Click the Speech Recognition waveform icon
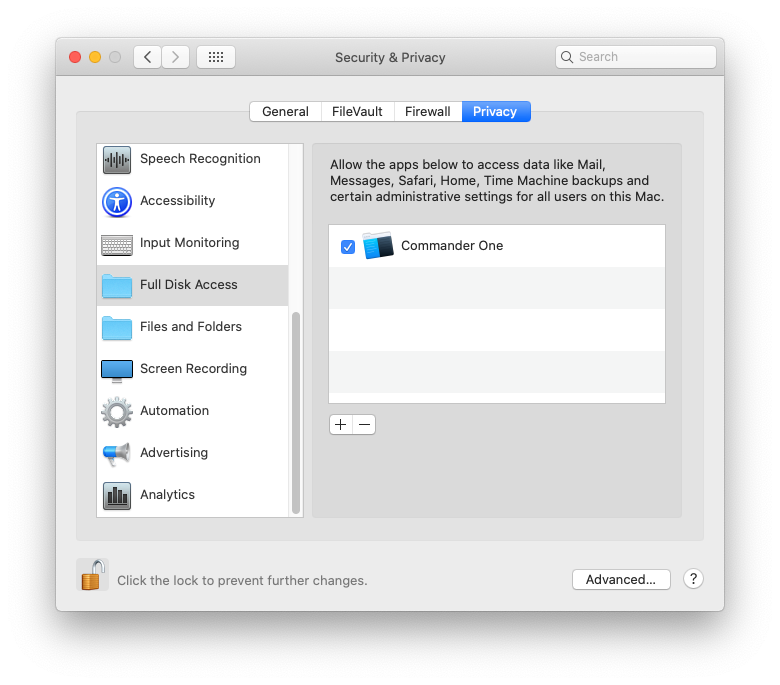This screenshot has width=780, height=685. (117, 160)
